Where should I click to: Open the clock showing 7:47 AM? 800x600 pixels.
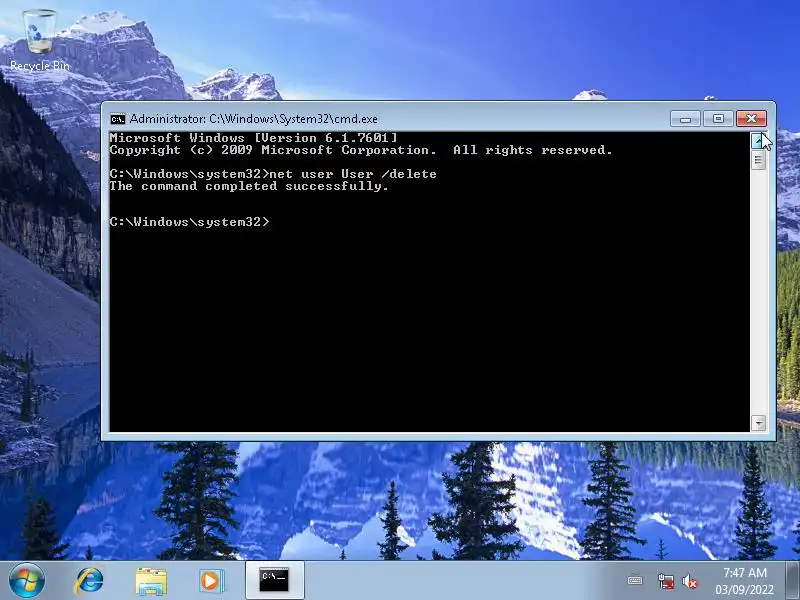(x=744, y=581)
